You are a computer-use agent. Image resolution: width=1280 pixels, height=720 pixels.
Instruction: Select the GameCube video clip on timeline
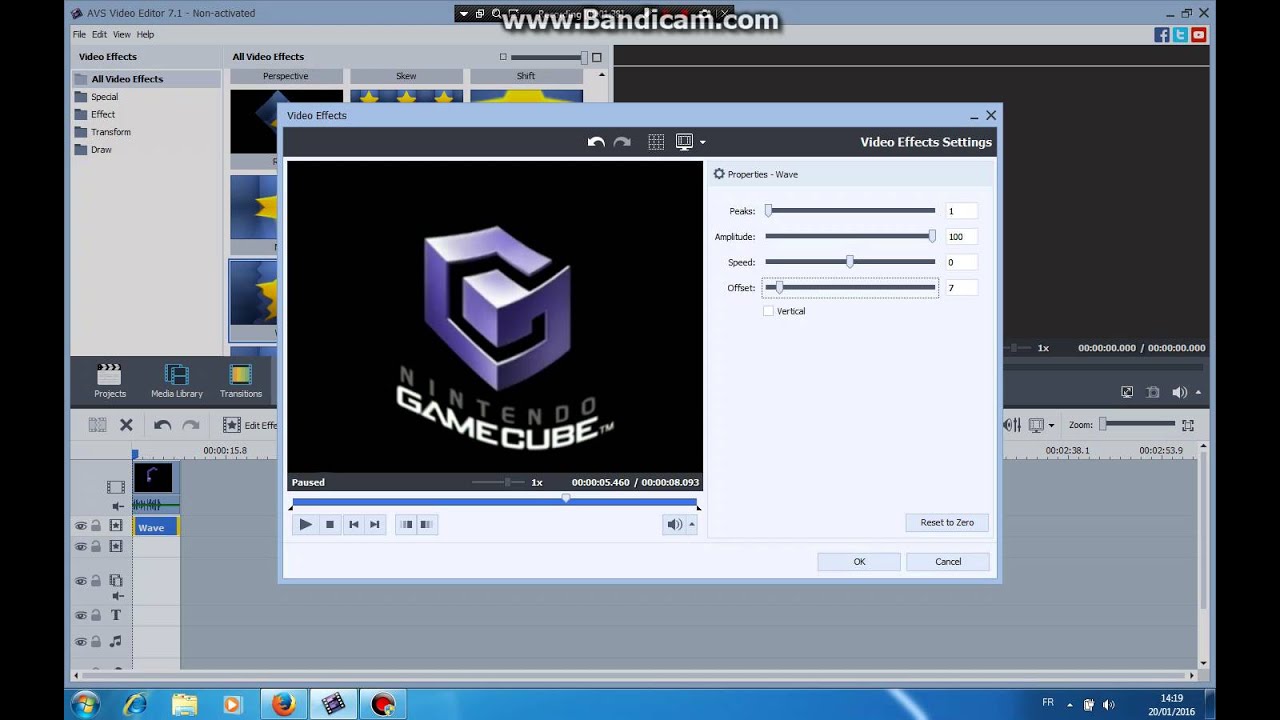(153, 478)
